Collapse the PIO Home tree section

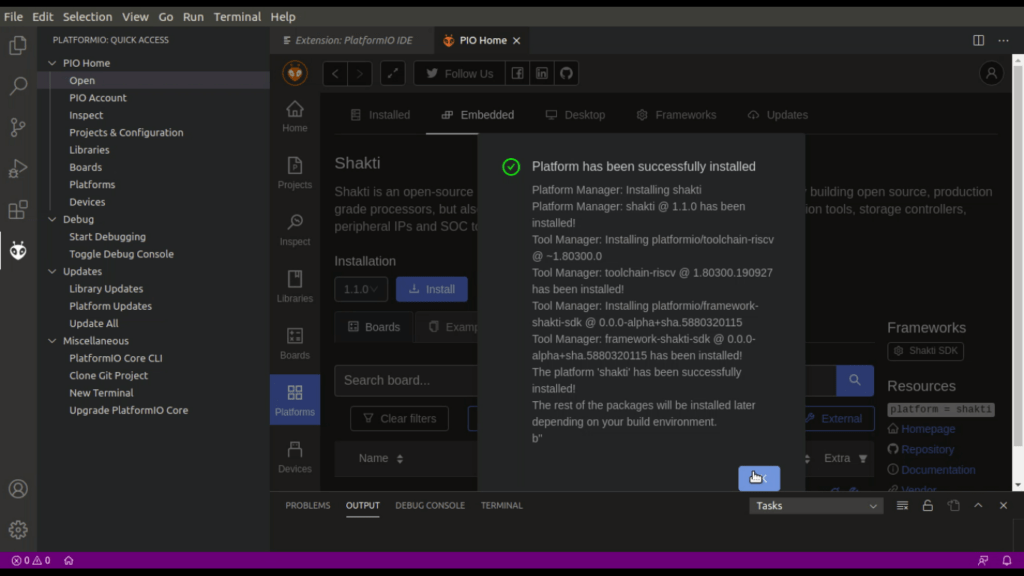[x=52, y=63]
